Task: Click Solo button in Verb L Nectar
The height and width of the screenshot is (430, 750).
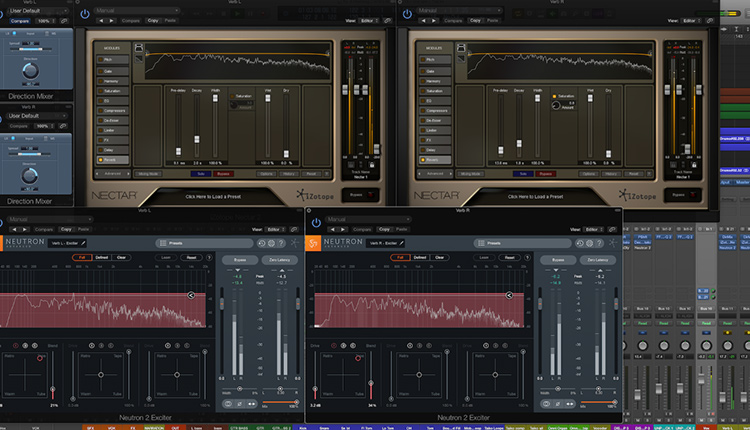Action: [200, 174]
